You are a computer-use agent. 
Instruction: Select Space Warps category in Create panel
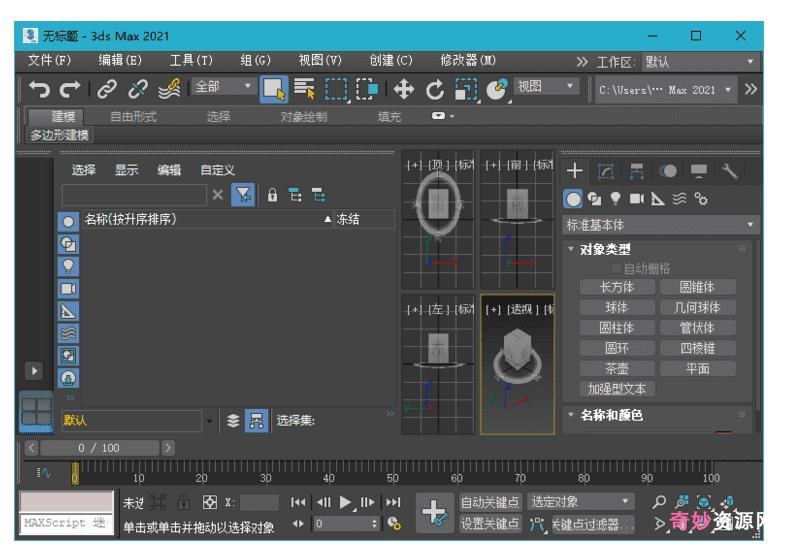coord(679,199)
